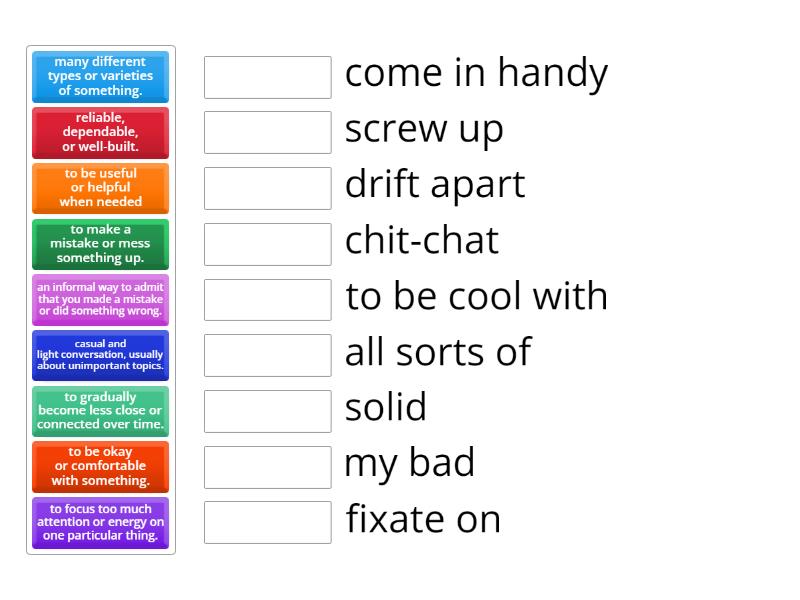Select the purple 'informal way to admit' card
Image resolution: width=800 pixels, height=600 pixels.
[100, 299]
